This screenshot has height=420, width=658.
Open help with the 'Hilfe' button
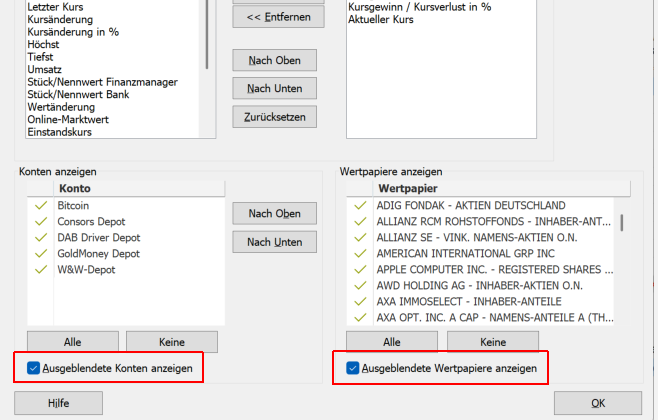(x=58, y=403)
